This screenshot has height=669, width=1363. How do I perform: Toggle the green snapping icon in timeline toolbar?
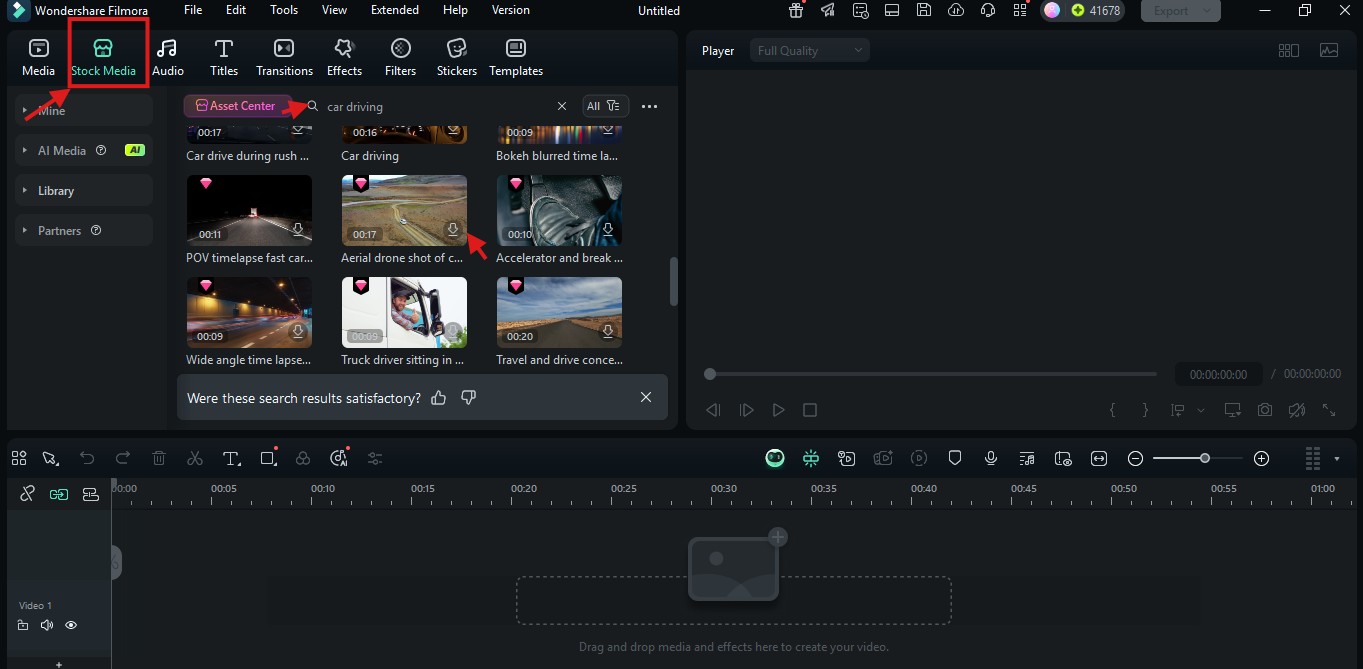pos(811,458)
